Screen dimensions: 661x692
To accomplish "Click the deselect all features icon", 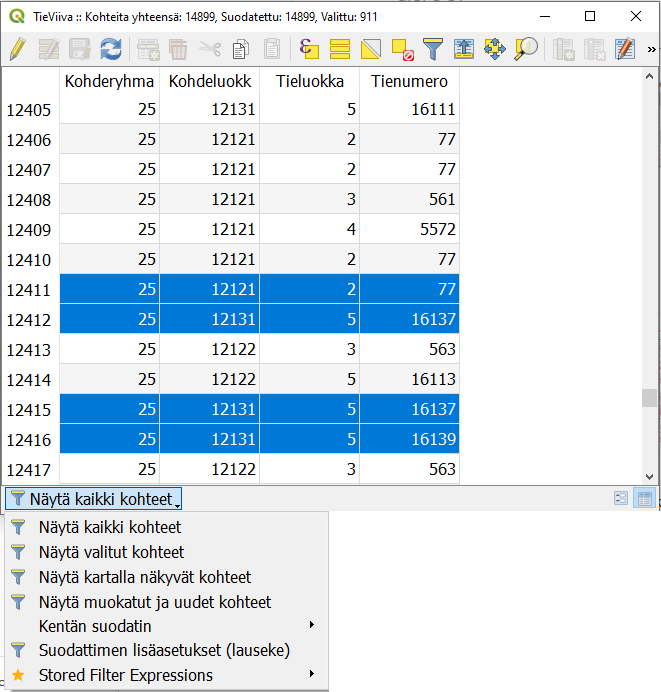I will tap(402, 48).
